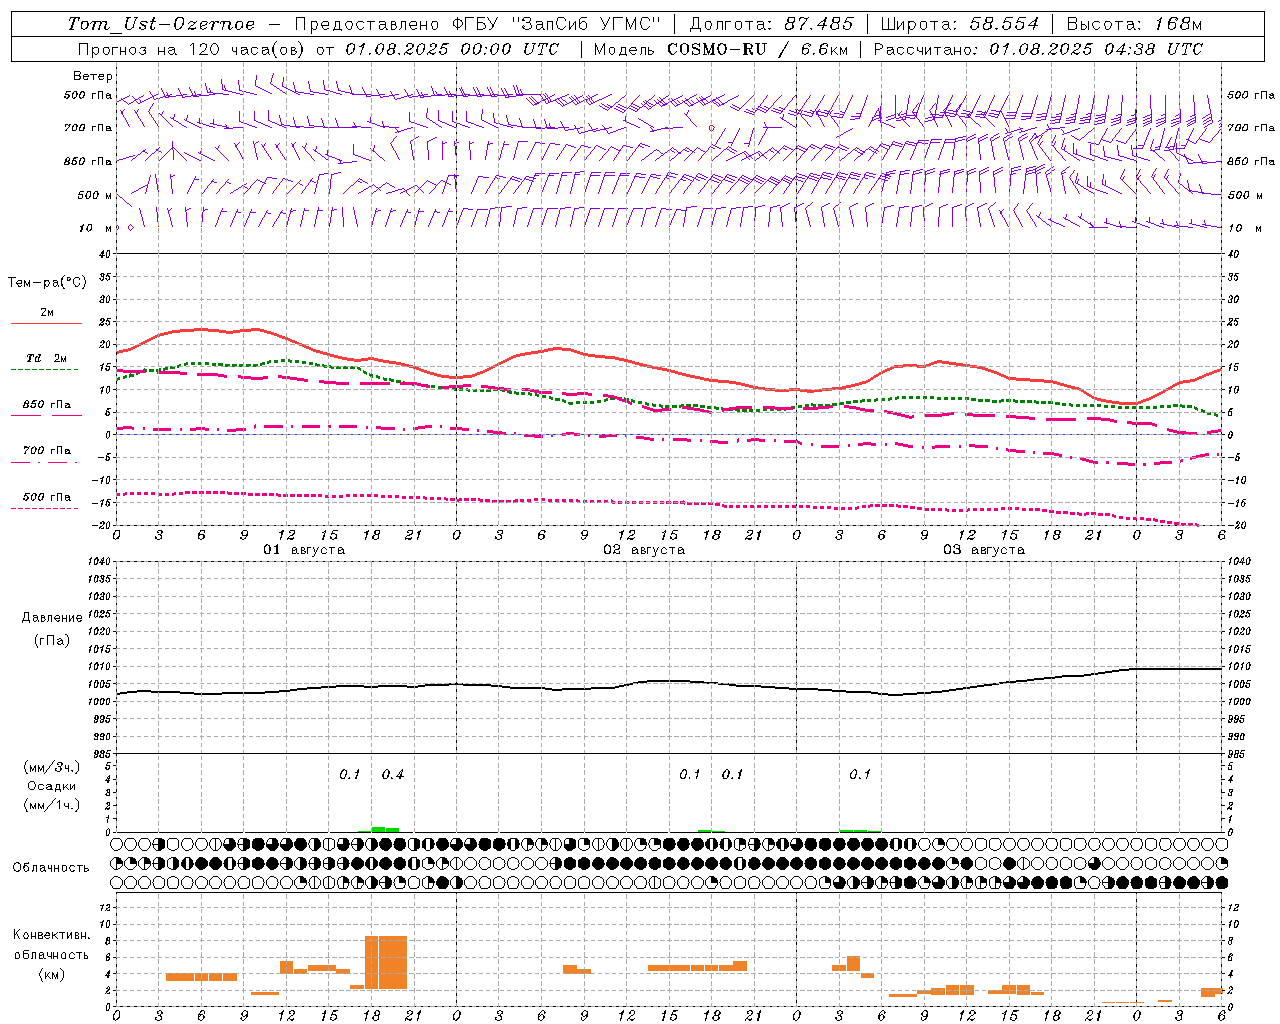Screen dimensions: 1280x1024
Task: Select the (мм/3ч.) precipitation unit label
Action: click(x=52, y=767)
